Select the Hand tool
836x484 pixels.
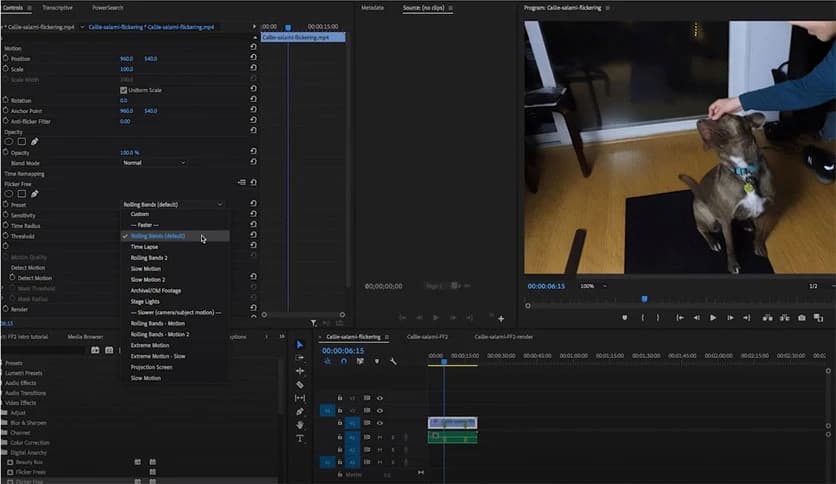tap(300, 424)
